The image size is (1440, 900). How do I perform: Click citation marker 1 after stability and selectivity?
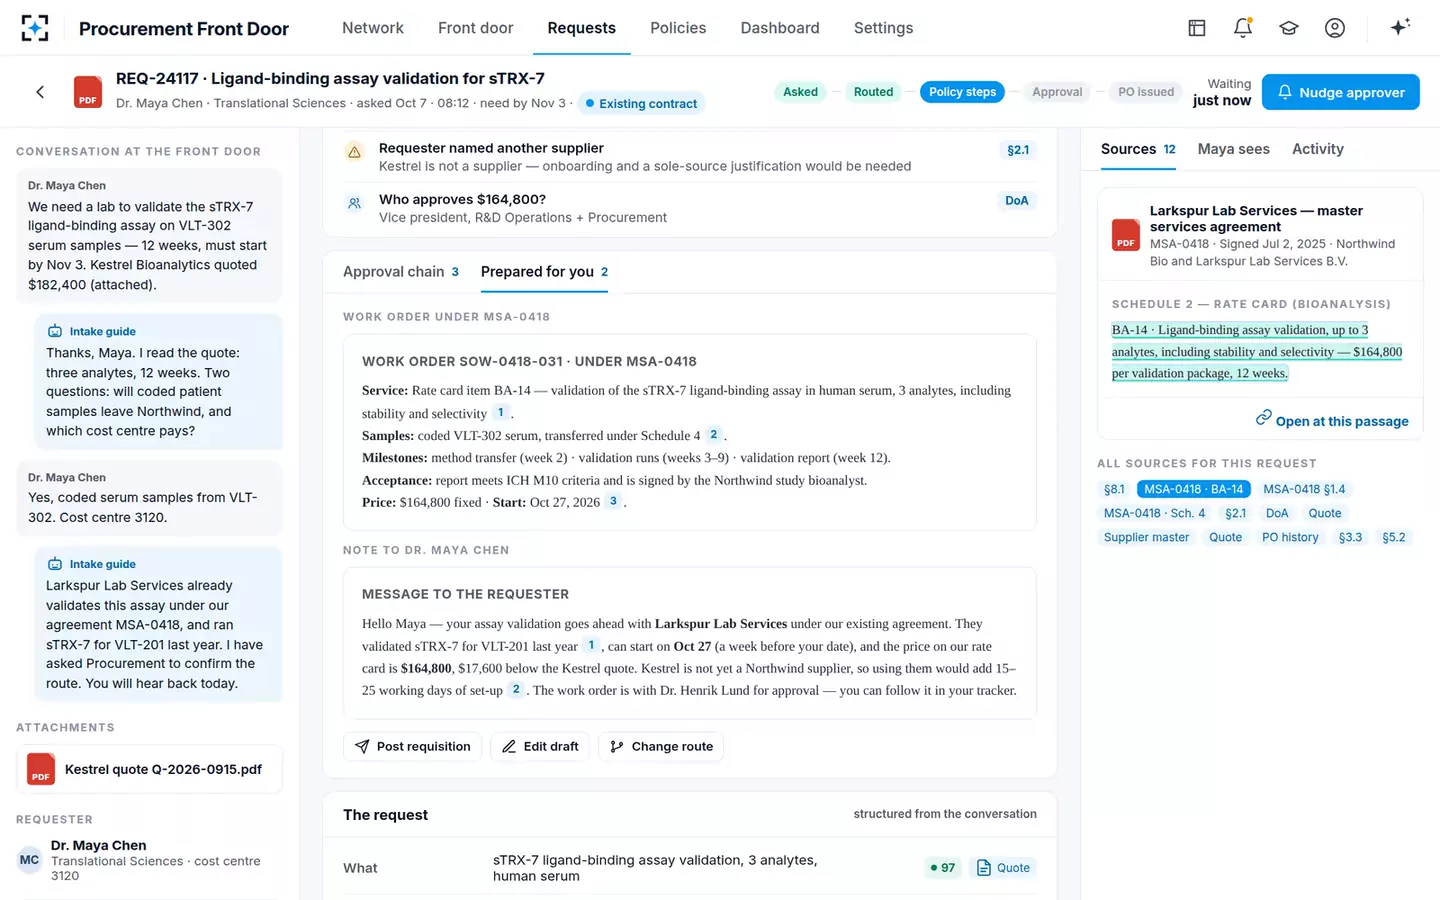[x=501, y=412]
